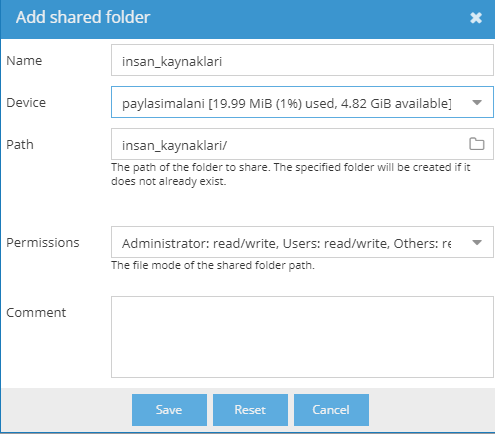495x434 pixels.
Task: Click the path help text about folder creation
Action: 291,174
